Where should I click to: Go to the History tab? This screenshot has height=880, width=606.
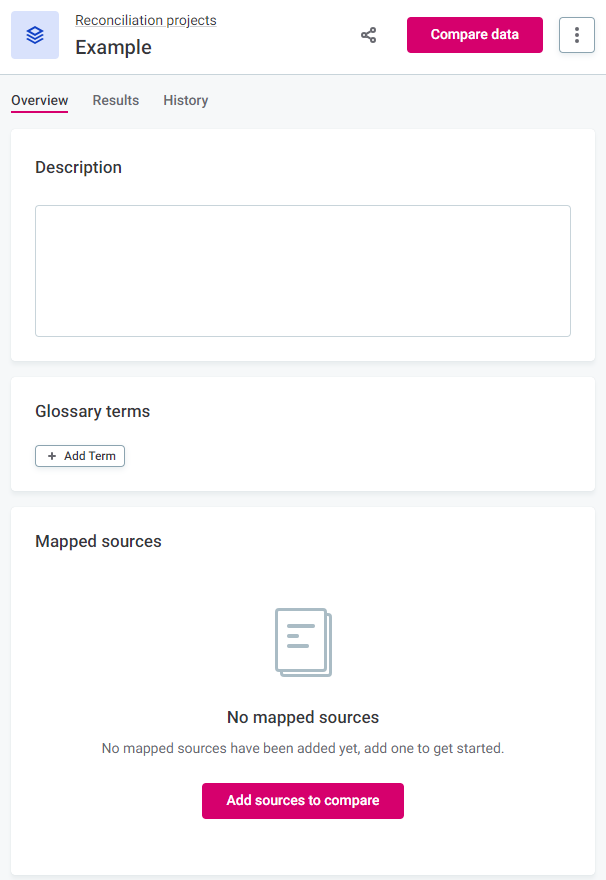click(186, 100)
